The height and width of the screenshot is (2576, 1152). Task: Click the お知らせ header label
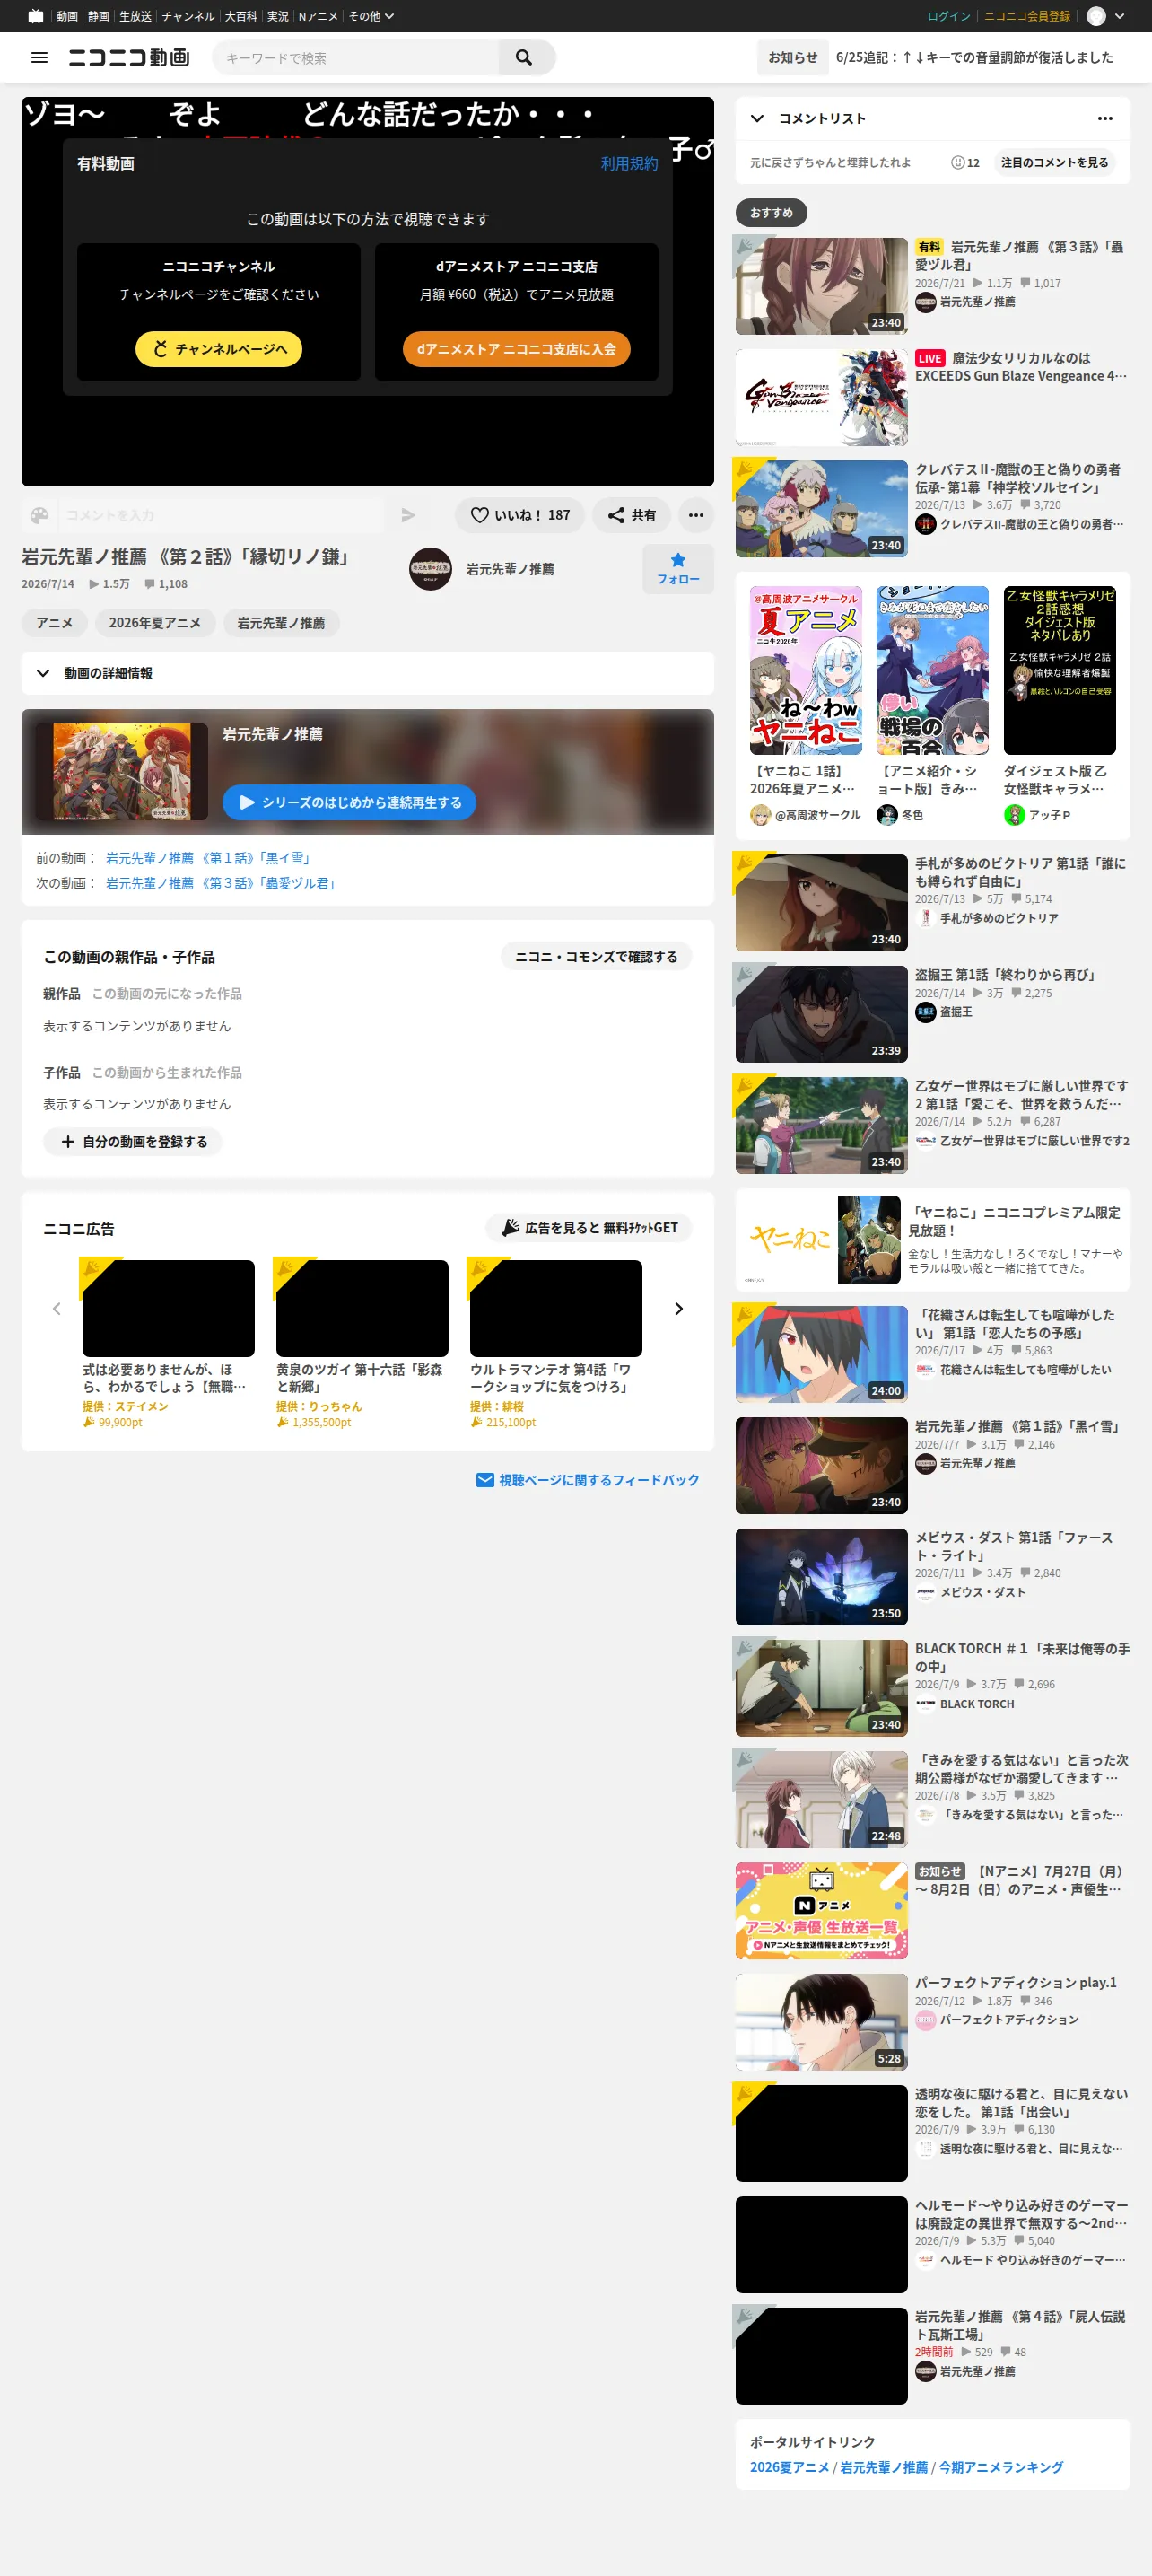point(793,58)
